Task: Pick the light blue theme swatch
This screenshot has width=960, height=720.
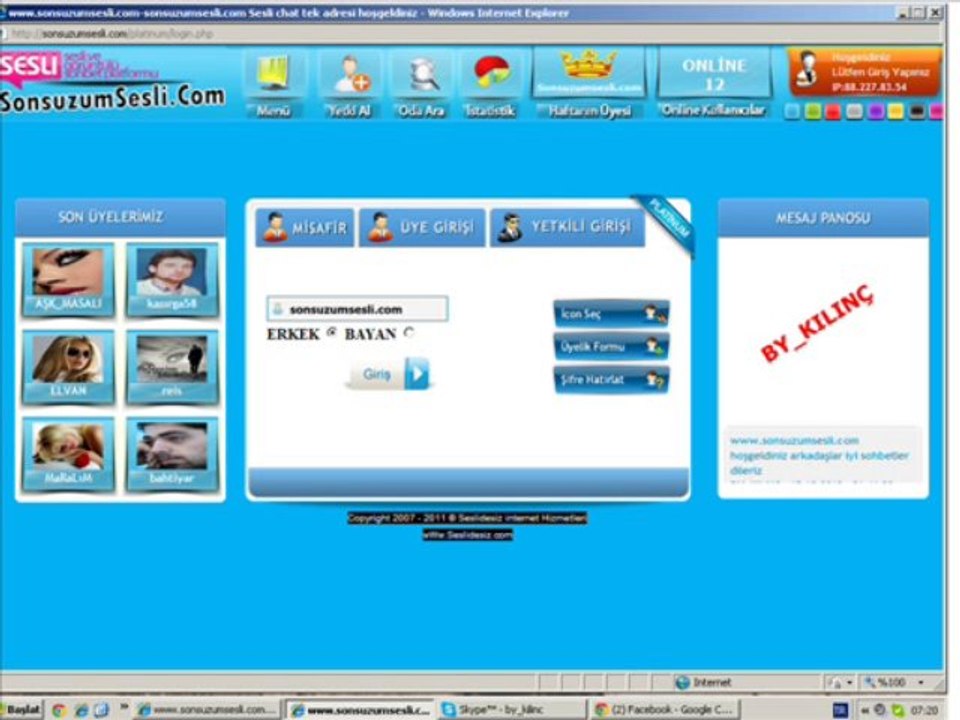Action: click(792, 111)
